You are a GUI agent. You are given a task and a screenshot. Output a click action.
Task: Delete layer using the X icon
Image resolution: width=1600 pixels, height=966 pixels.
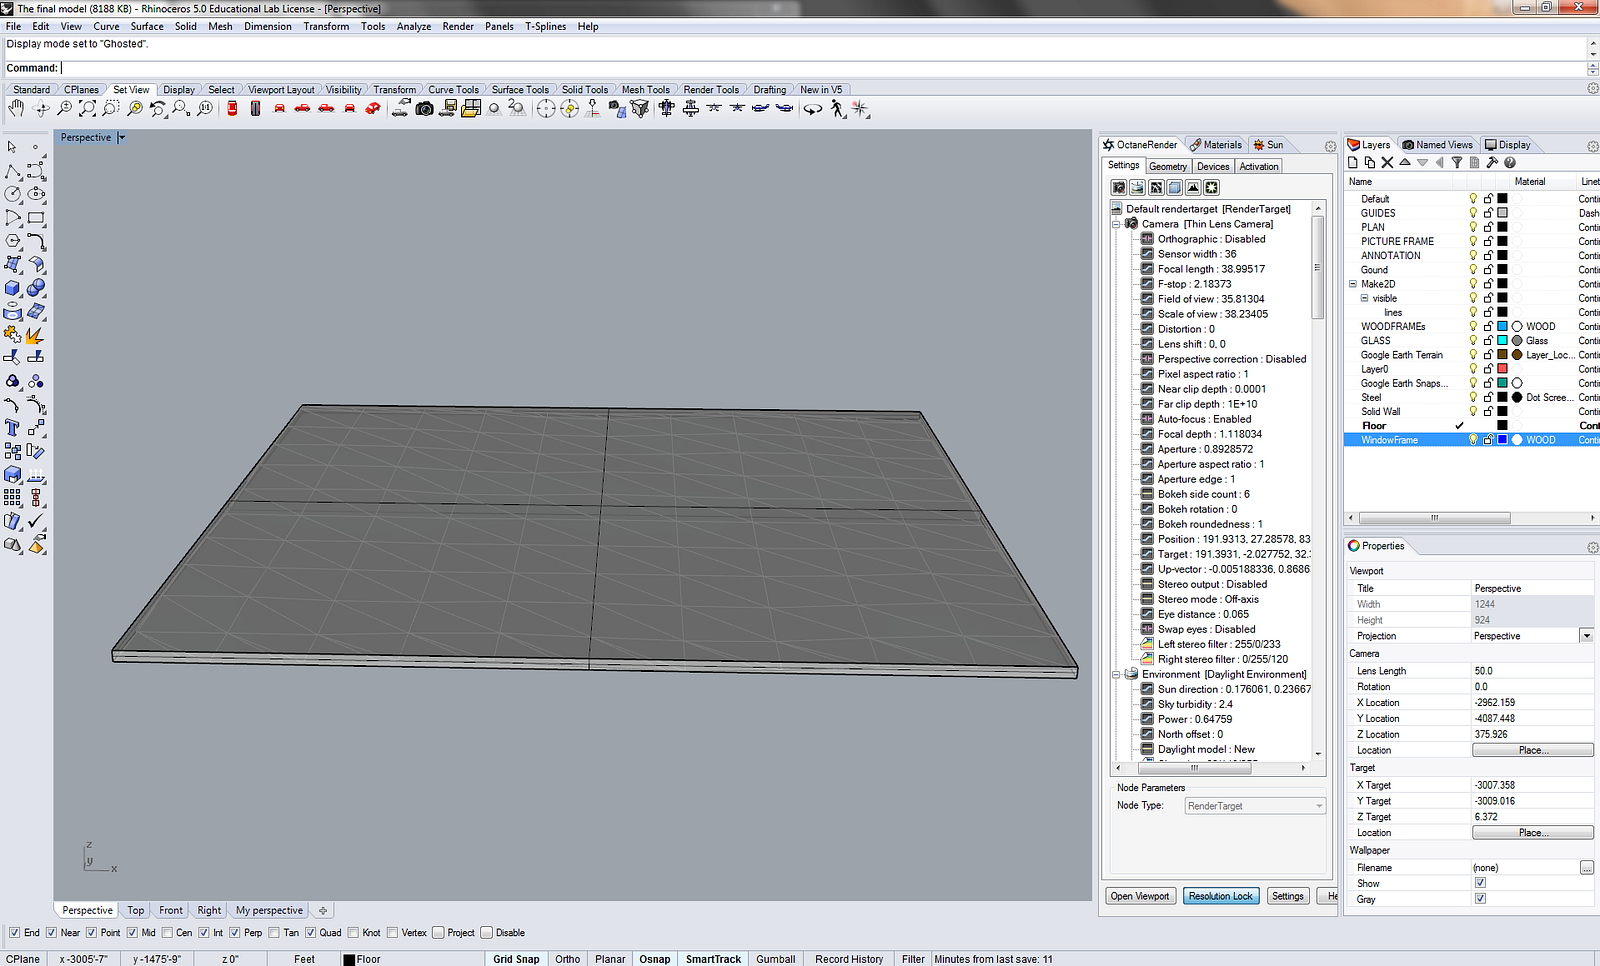pos(1387,162)
